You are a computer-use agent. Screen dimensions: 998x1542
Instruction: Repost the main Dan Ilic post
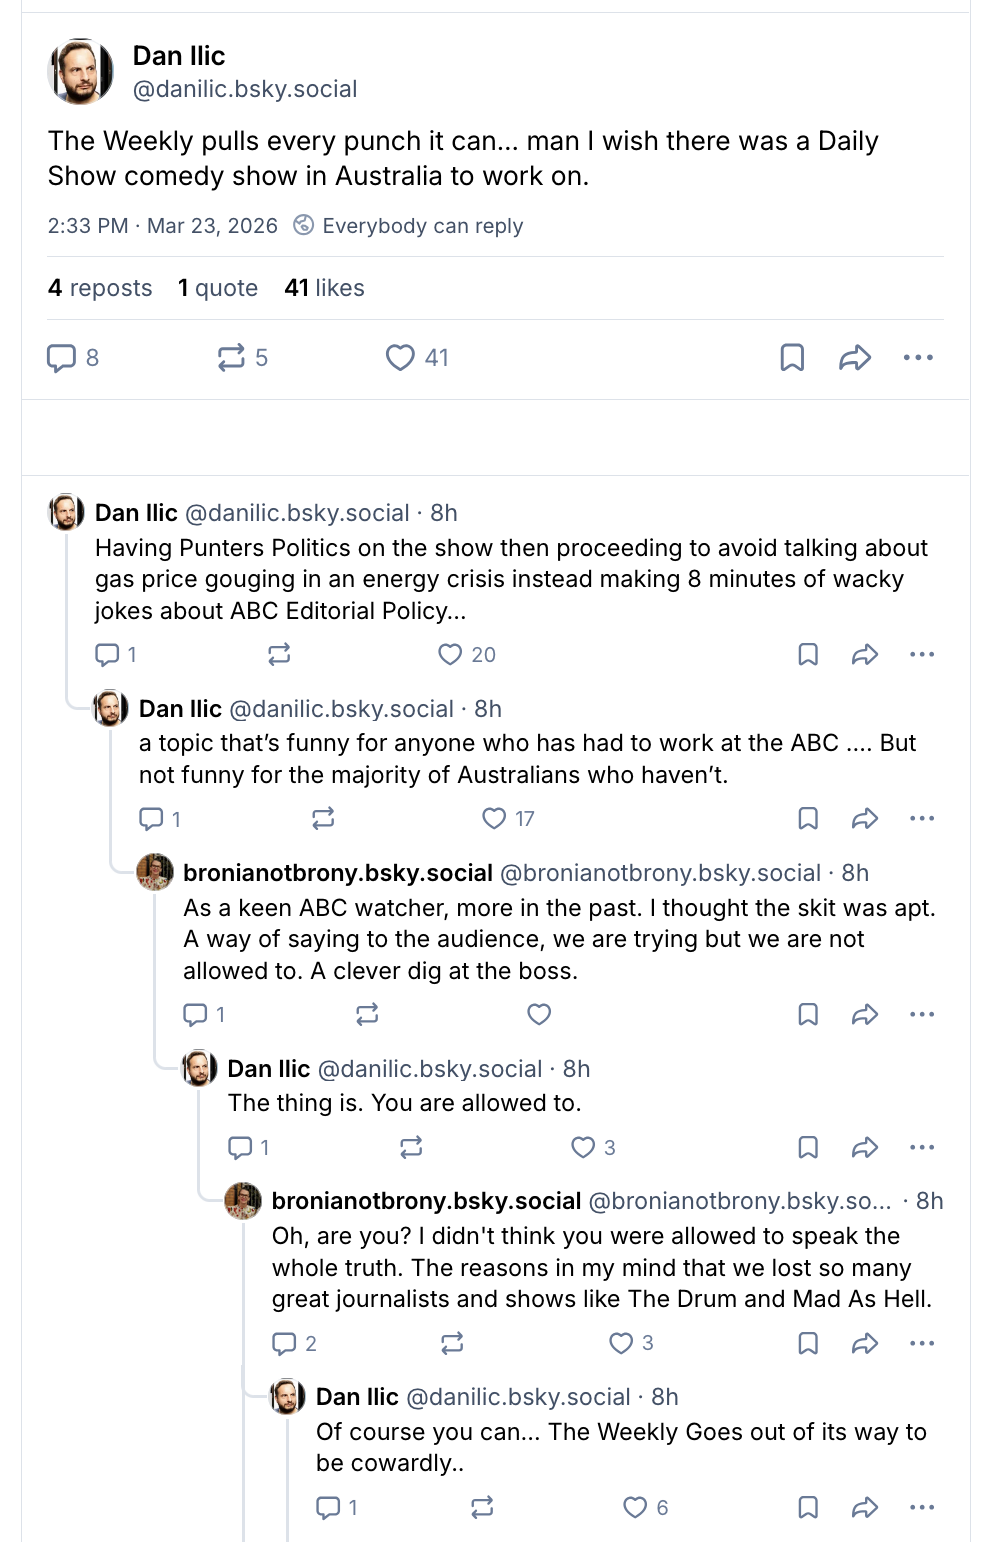coord(231,358)
